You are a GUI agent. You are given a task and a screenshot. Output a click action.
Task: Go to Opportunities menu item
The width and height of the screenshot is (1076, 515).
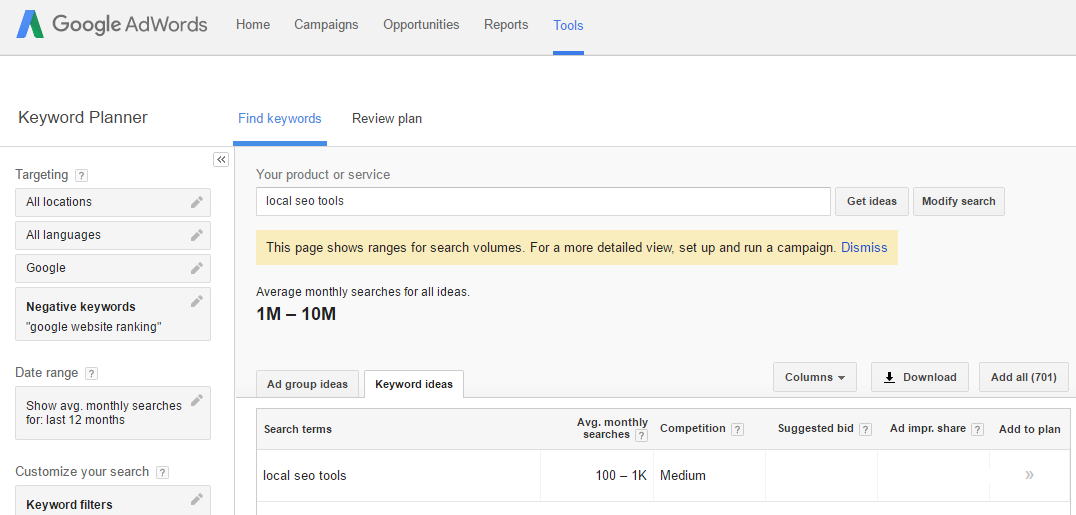coord(421,25)
